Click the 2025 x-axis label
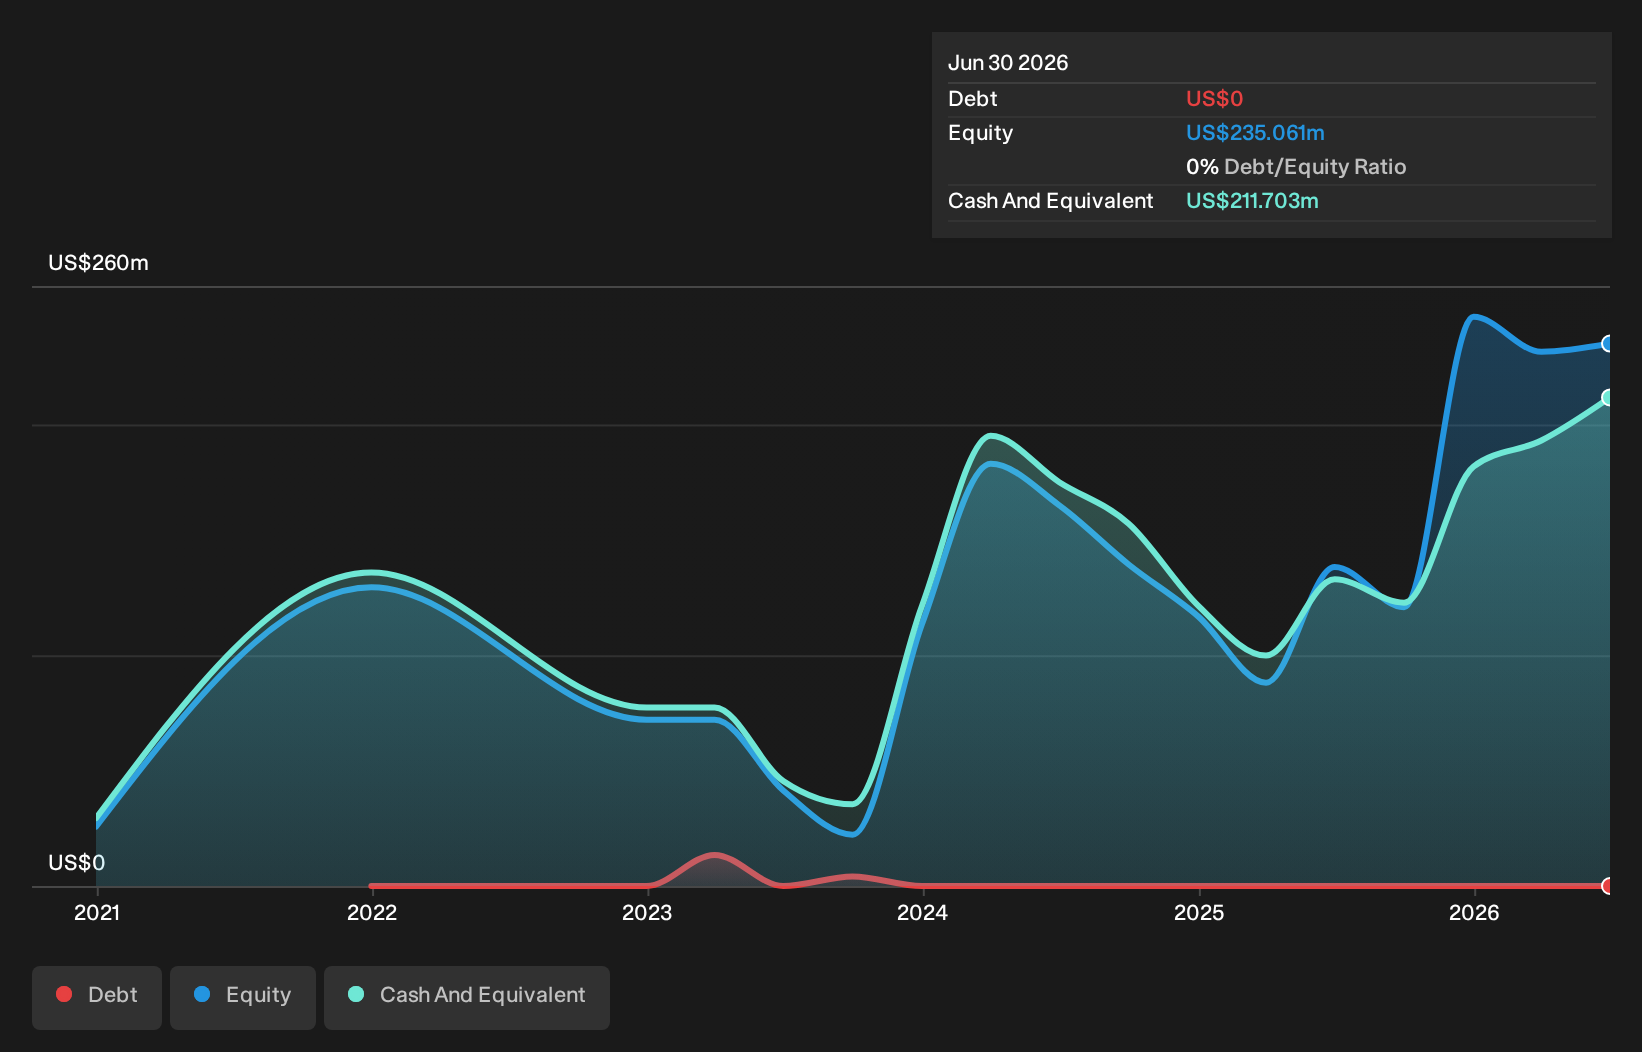 pyautogui.click(x=1199, y=912)
